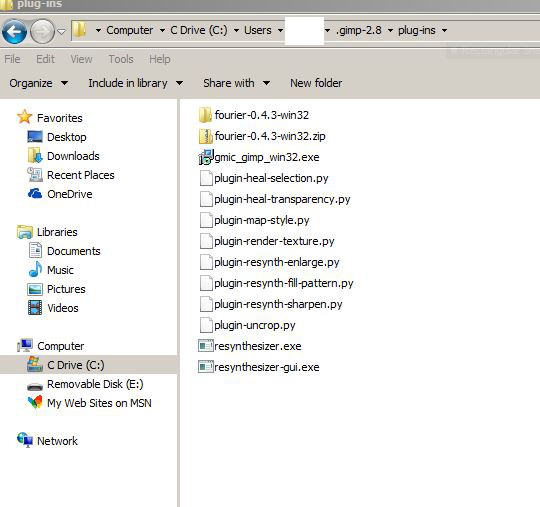This screenshot has height=507, width=540.
Task: Expand dropdown arrow after plug-ins breadcrumb
Action: pyautogui.click(x=445, y=31)
